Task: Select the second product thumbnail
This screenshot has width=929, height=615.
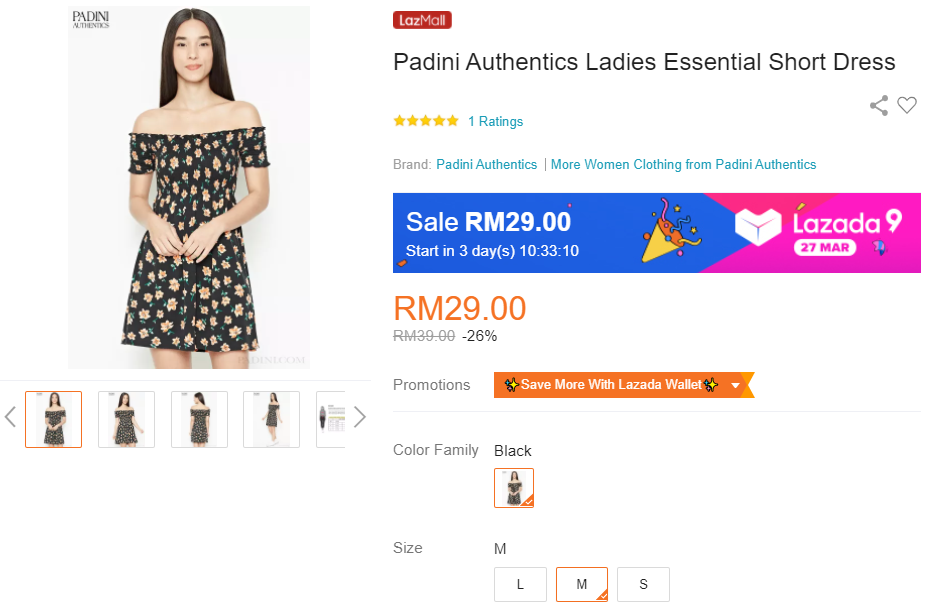Action: point(126,419)
